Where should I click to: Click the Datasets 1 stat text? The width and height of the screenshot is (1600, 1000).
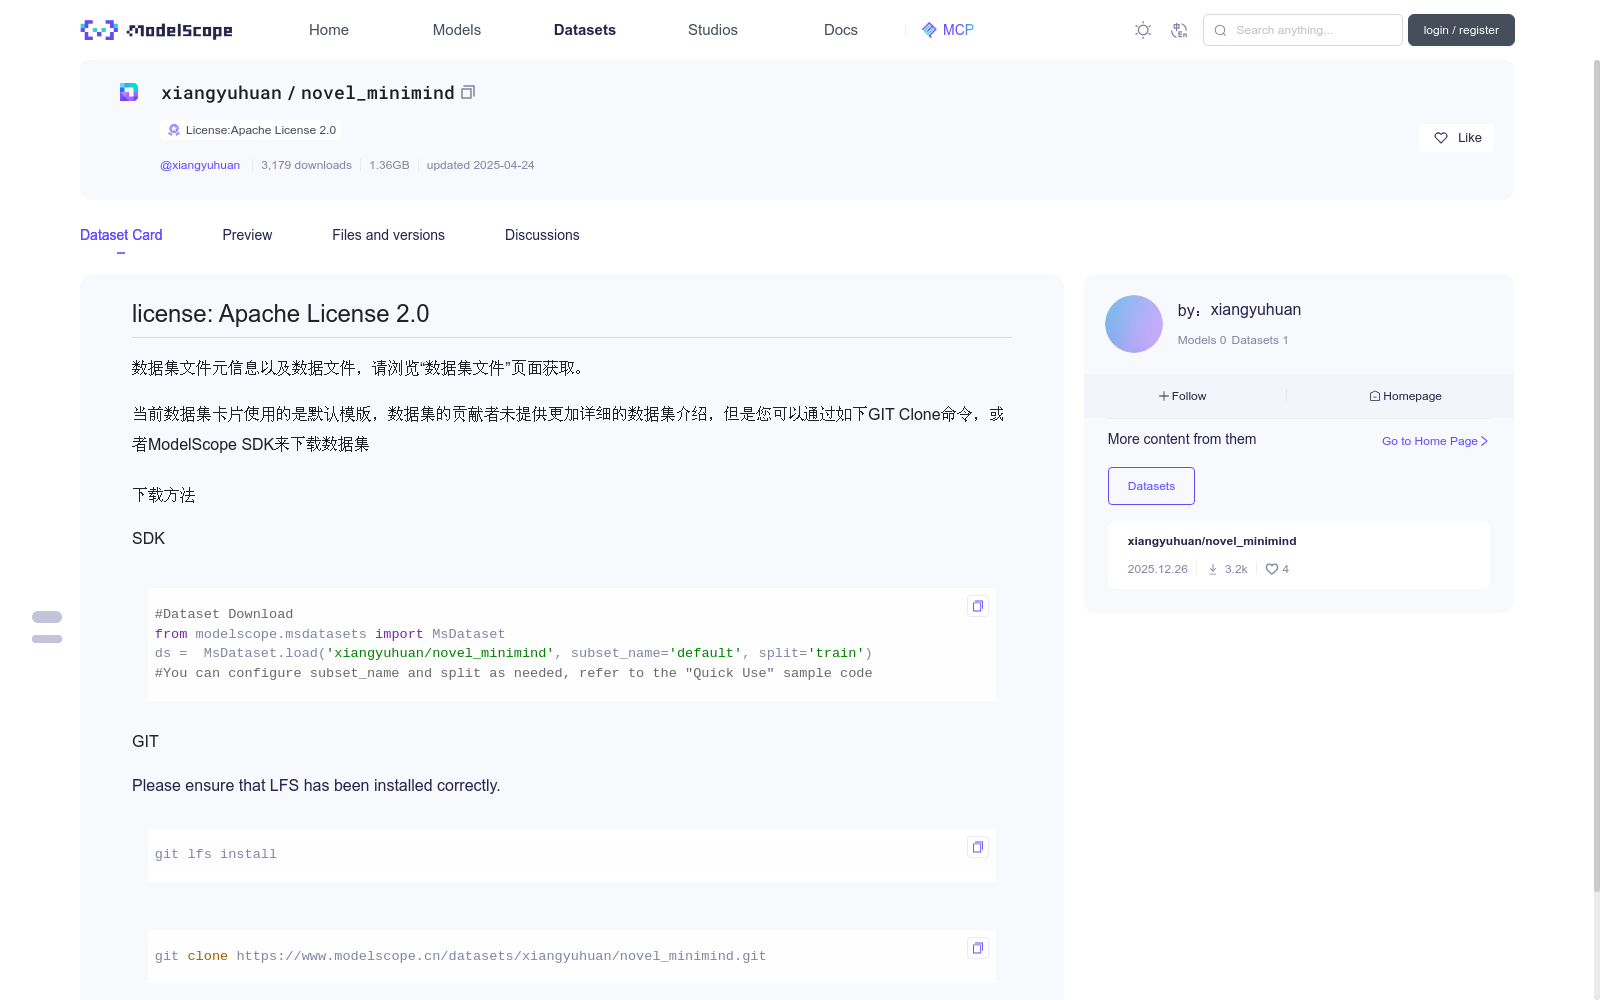click(1260, 340)
